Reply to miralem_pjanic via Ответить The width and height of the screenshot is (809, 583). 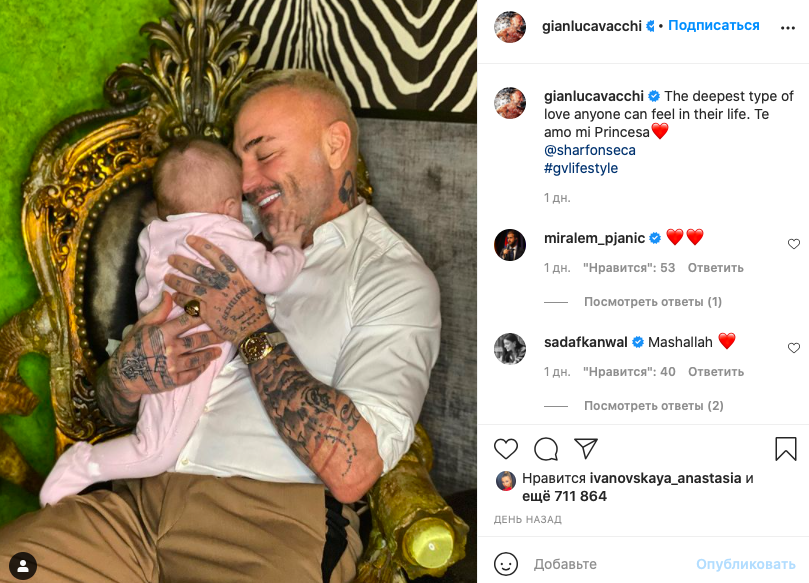716,268
